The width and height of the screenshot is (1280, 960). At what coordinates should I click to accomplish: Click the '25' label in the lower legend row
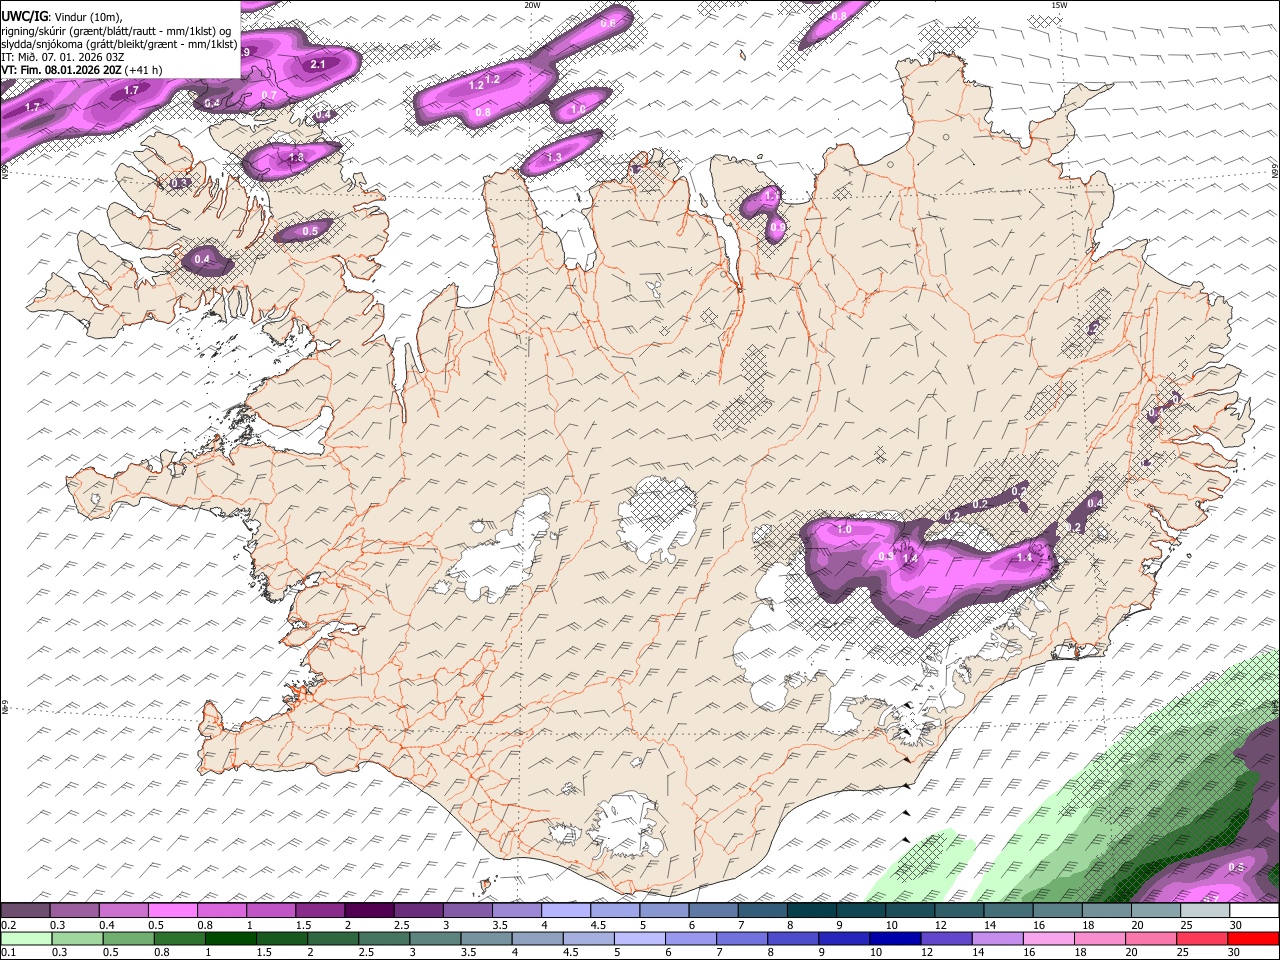[1181, 952]
